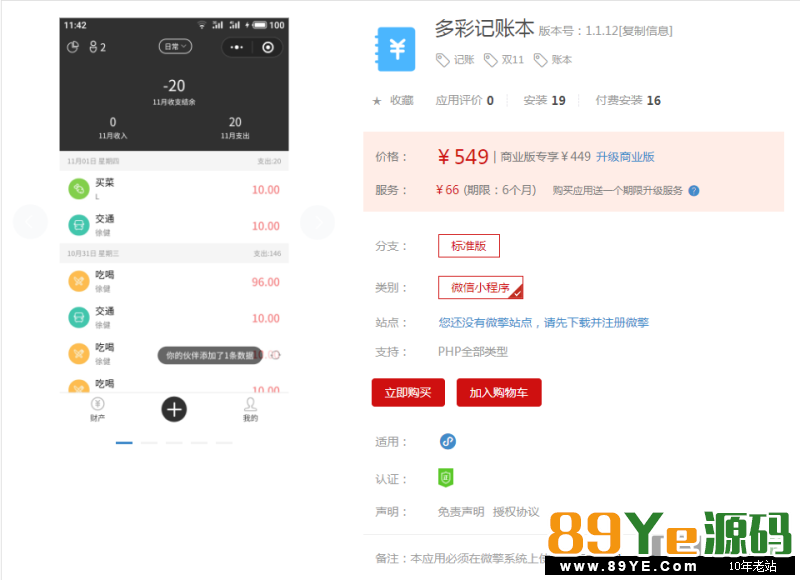Select the 微信小程序 category option

[480, 287]
